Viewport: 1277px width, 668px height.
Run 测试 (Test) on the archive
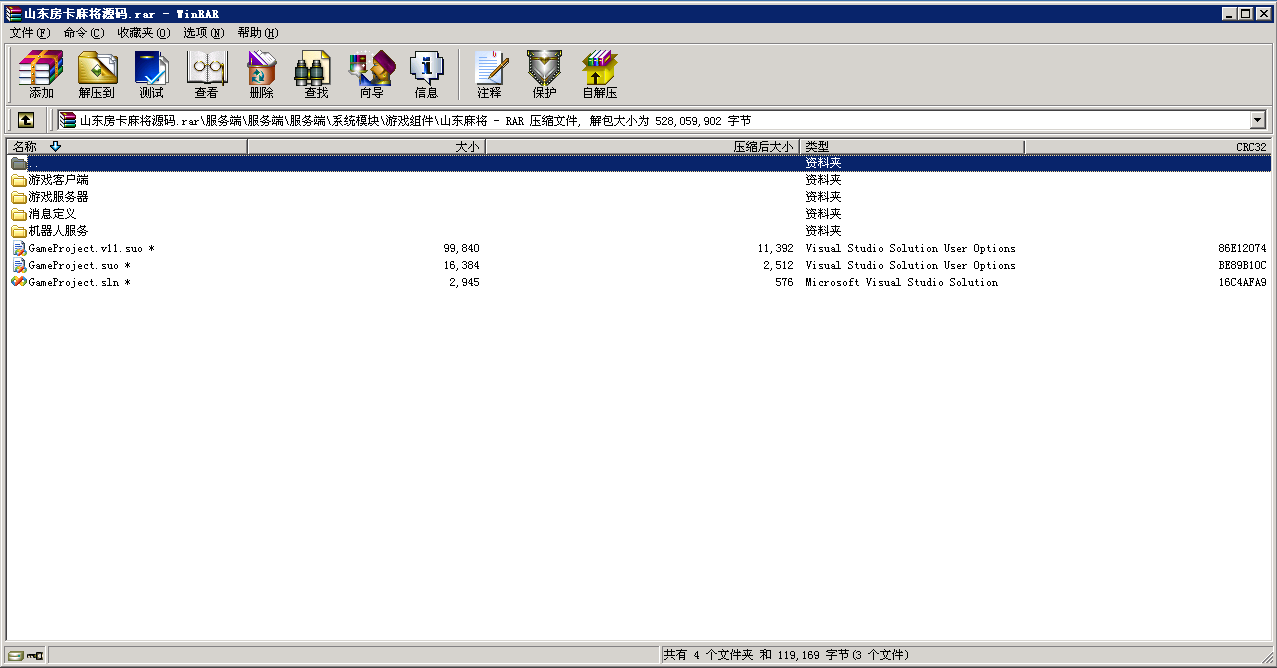pyautogui.click(x=151, y=75)
